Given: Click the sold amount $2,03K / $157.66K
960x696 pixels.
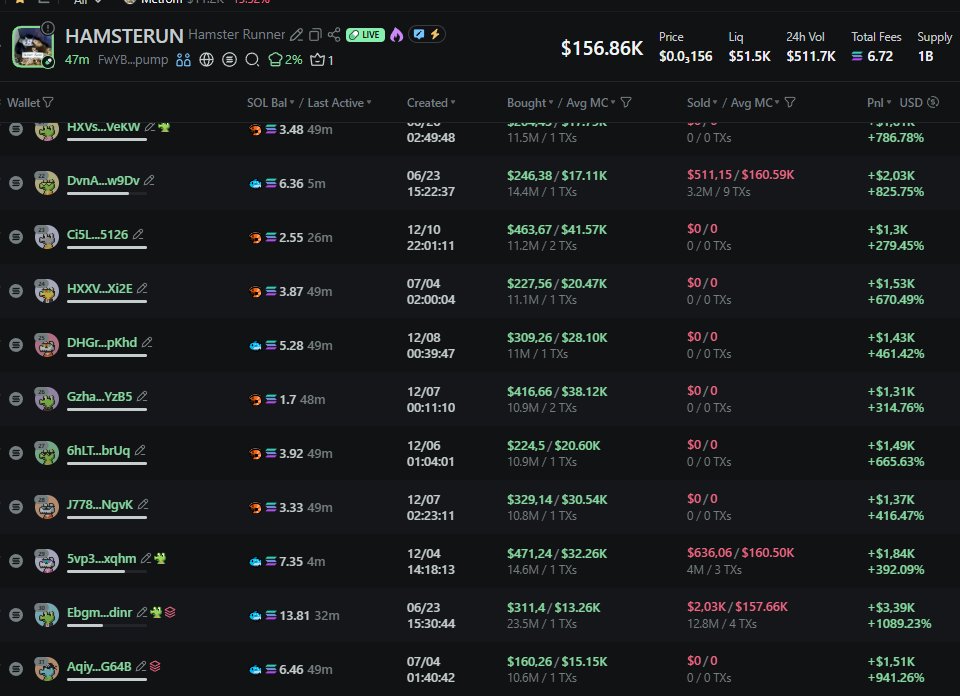Looking at the screenshot, I should click(737, 607).
